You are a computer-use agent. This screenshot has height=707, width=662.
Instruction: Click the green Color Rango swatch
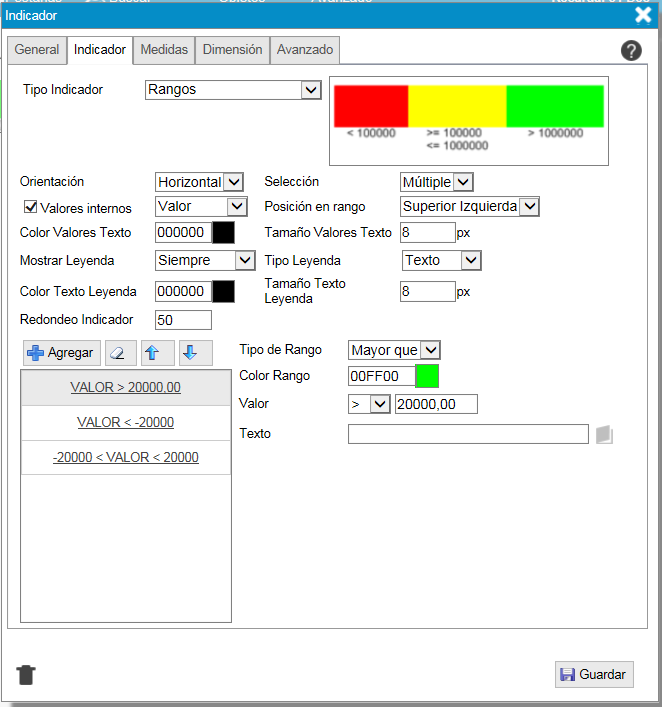pyautogui.click(x=427, y=377)
